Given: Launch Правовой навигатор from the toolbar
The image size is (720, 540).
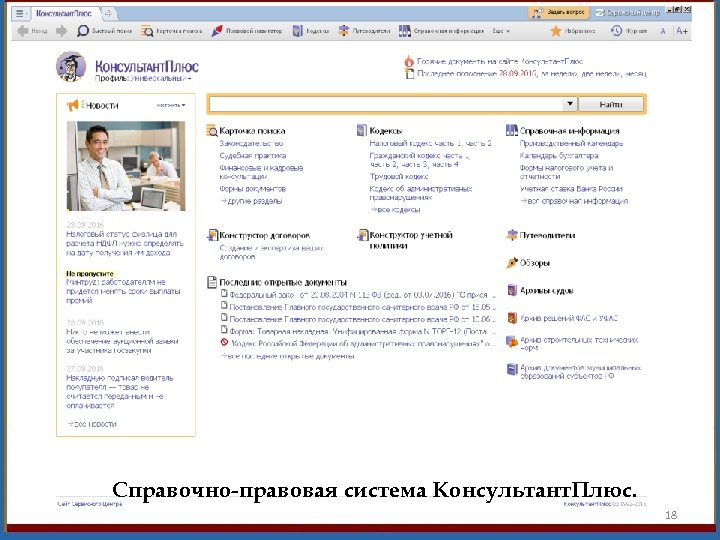Looking at the screenshot, I should [x=247, y=31].
